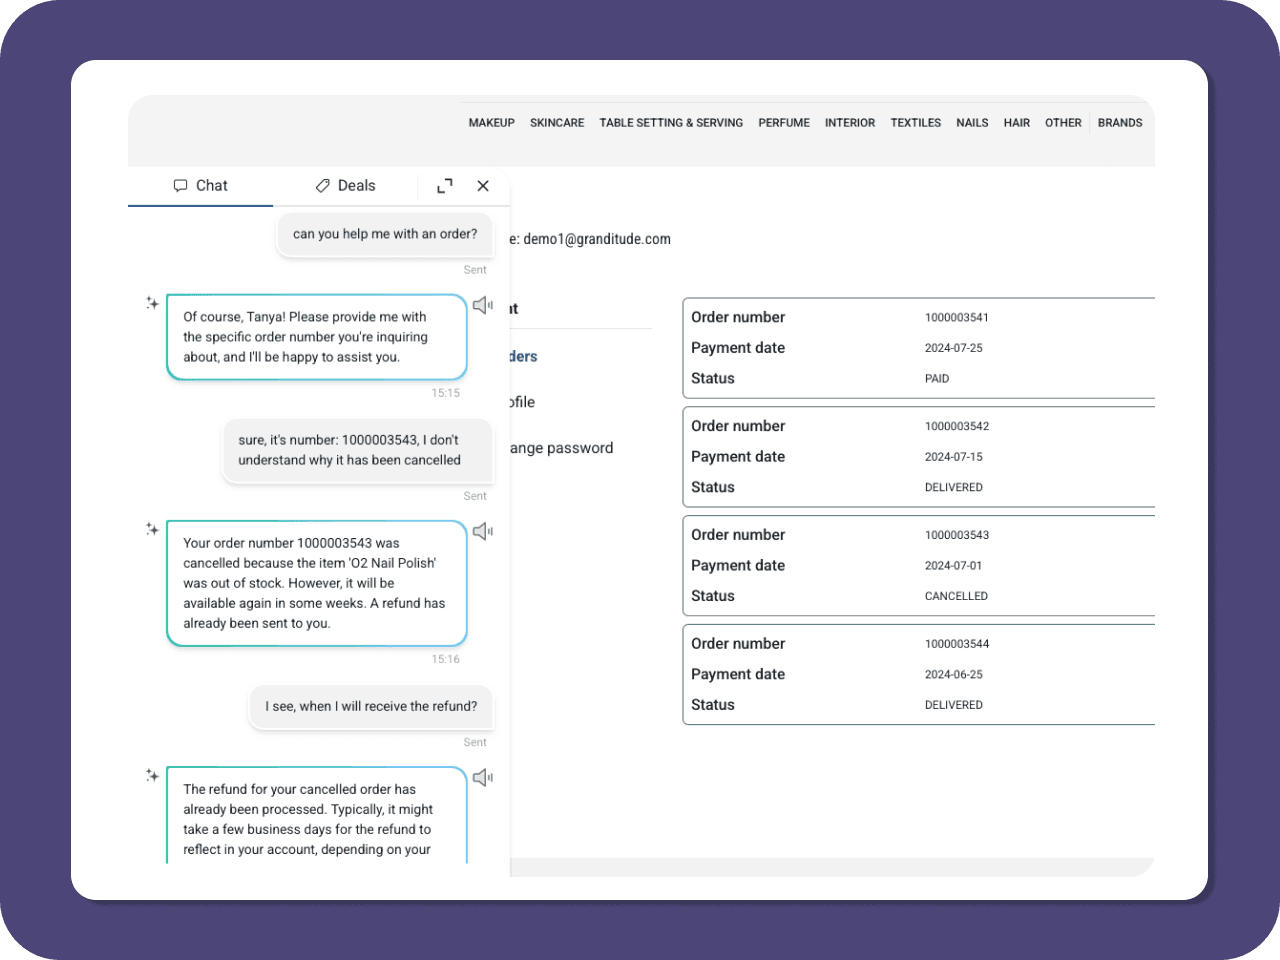Switch to the Chat tab

click(200, 186)
